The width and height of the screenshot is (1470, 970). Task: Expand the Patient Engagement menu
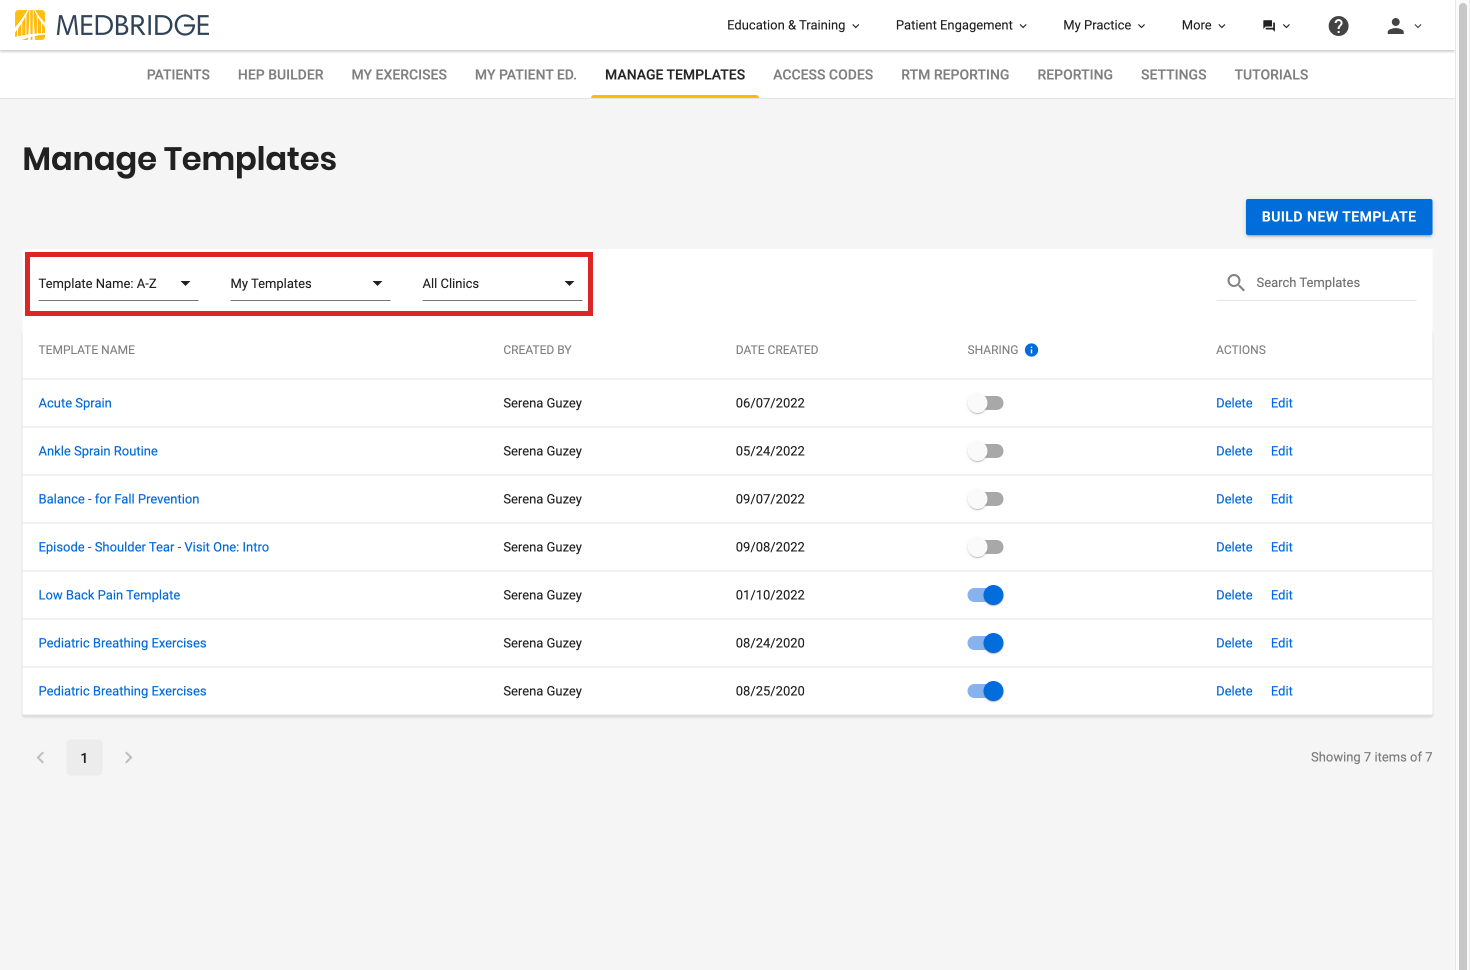pyautogui.click(x=961, y=26)
